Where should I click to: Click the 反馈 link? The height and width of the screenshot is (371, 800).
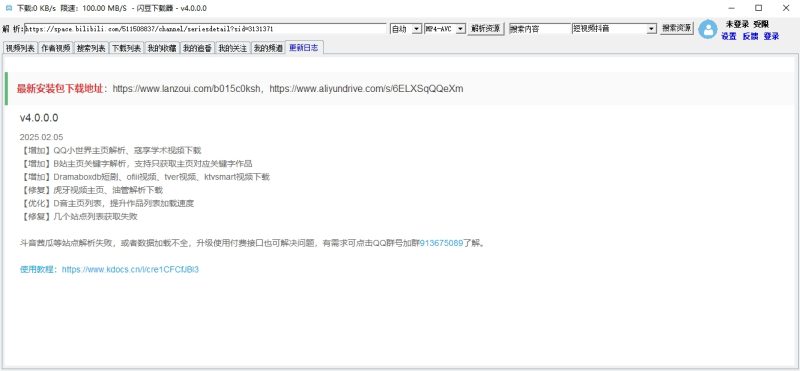tap(750, 36)
